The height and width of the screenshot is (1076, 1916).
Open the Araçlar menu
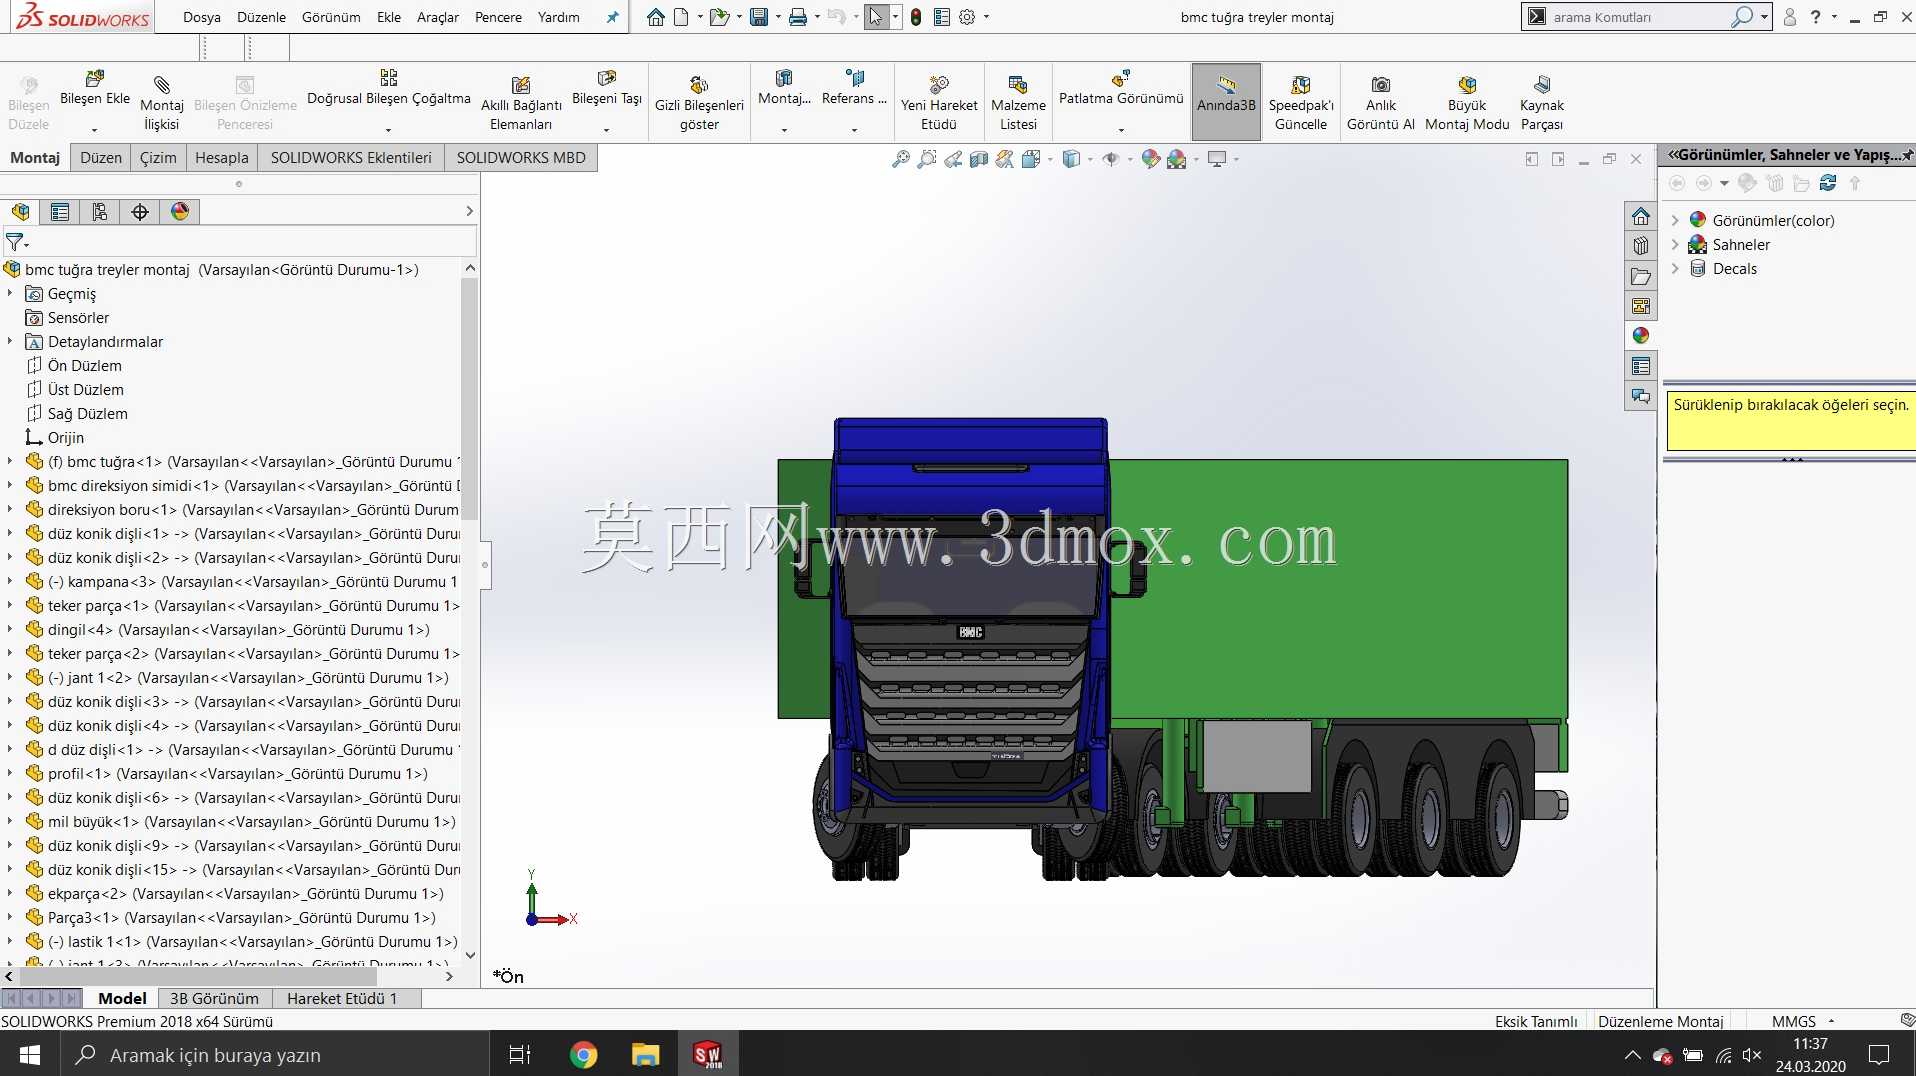tap(438, 17)
